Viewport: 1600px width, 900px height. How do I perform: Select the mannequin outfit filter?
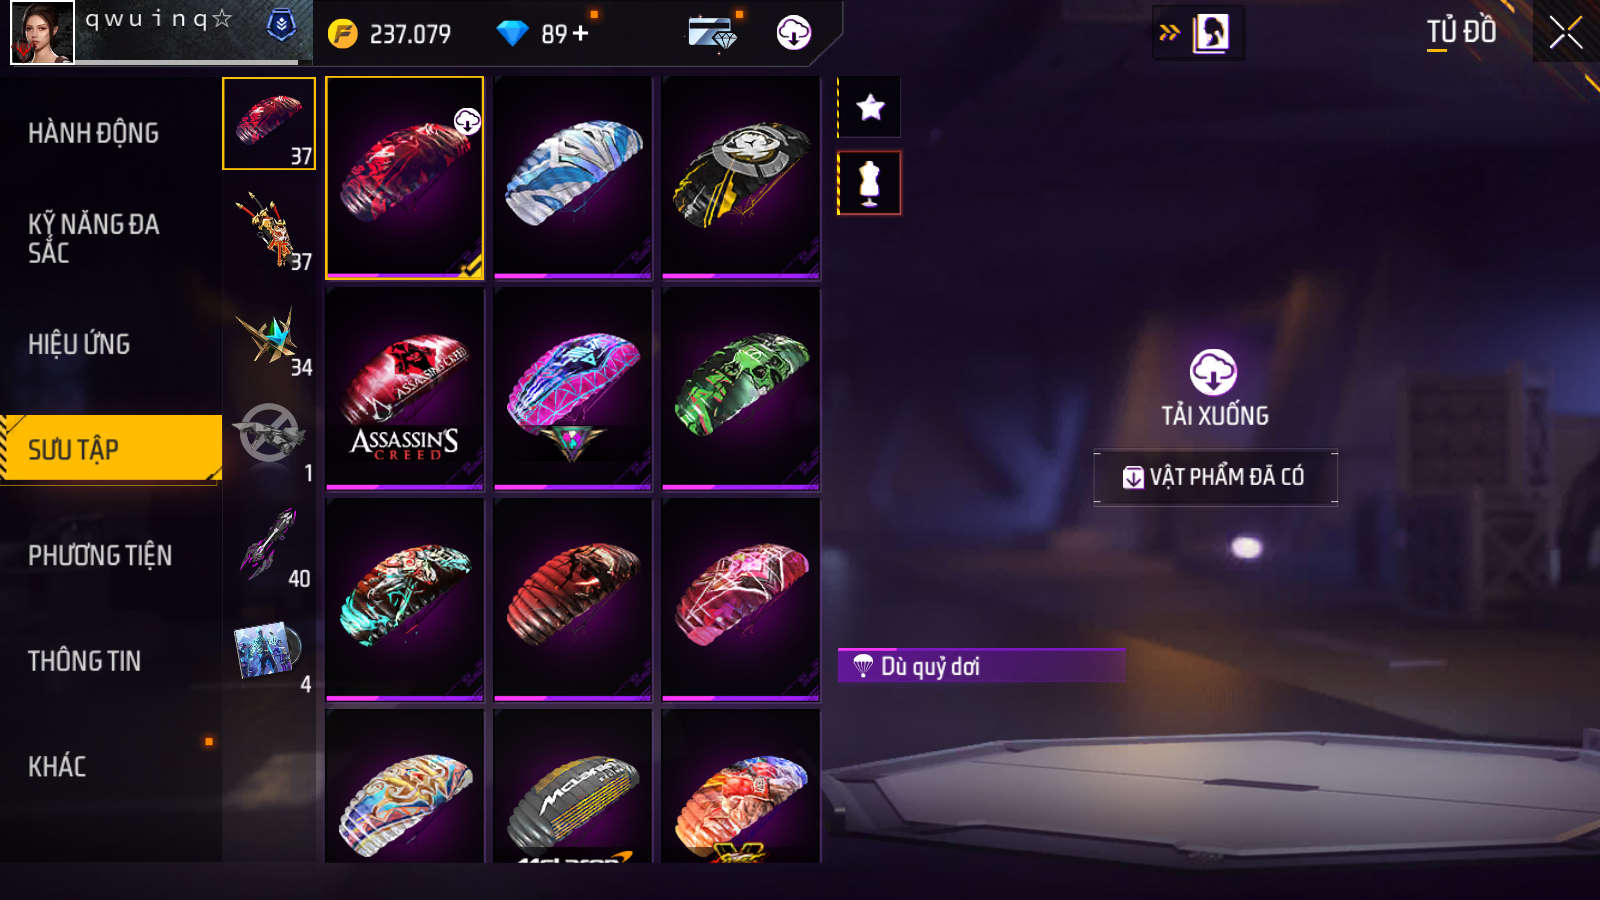[x=870, y=183]
